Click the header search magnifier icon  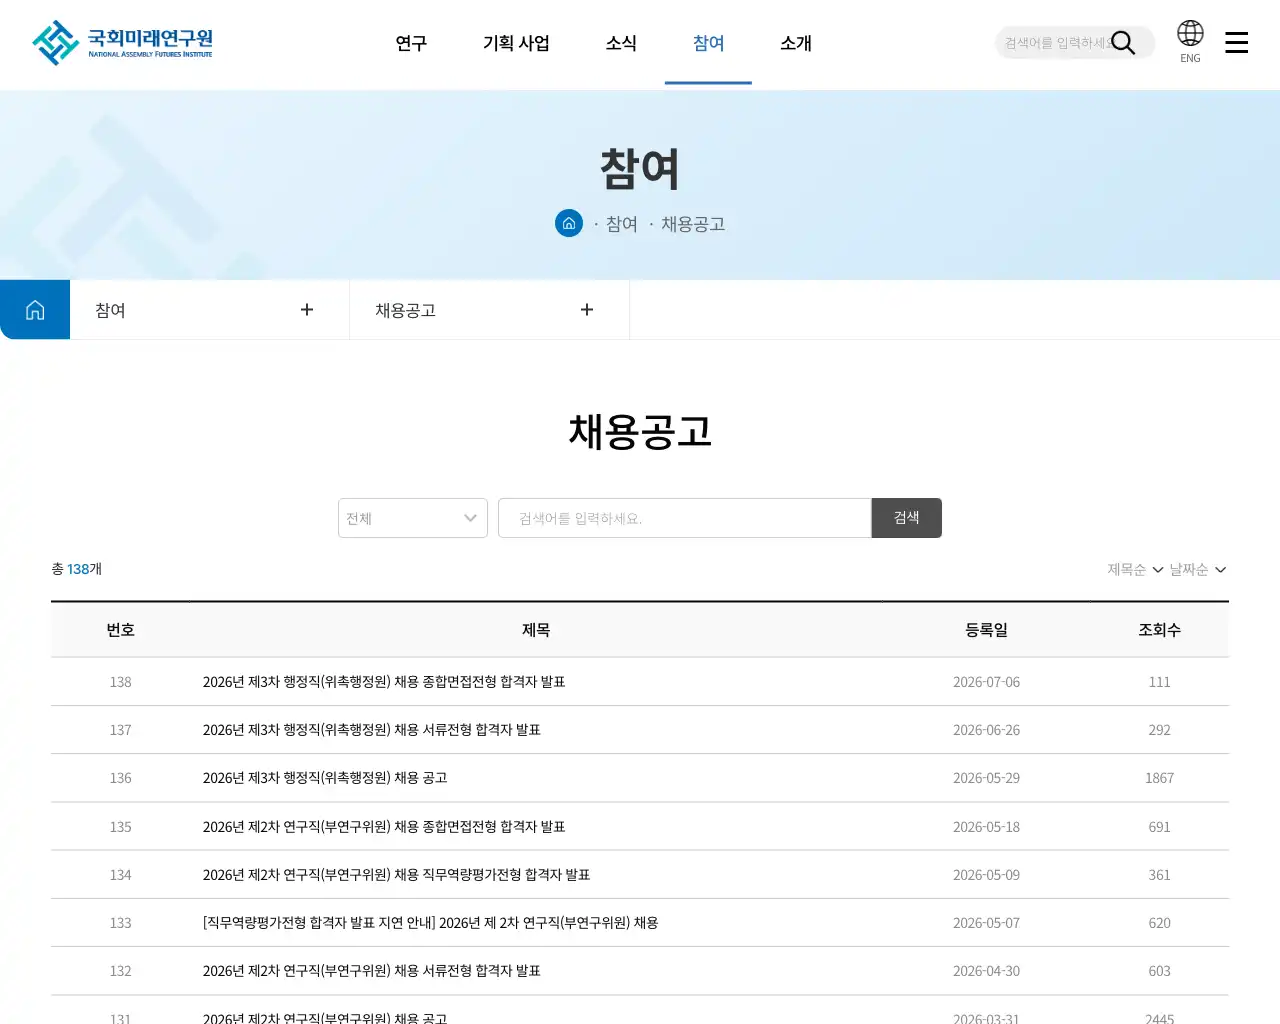coord(1123,43)
